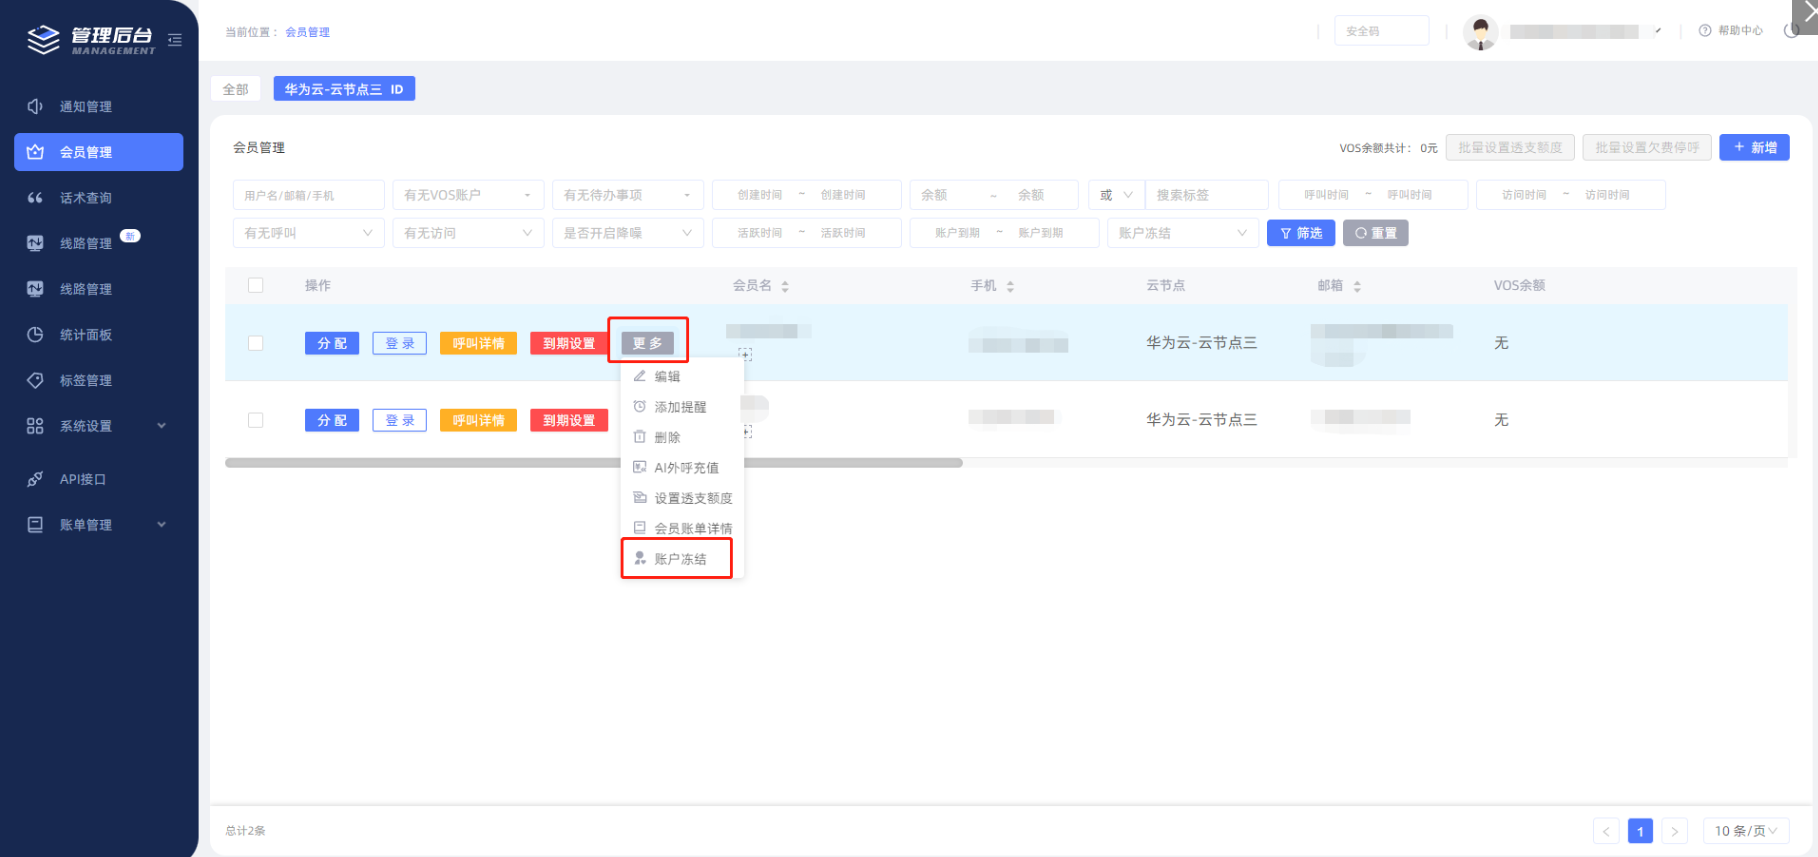Open 统计面板 via its pie chart icon

coord(35,335)
